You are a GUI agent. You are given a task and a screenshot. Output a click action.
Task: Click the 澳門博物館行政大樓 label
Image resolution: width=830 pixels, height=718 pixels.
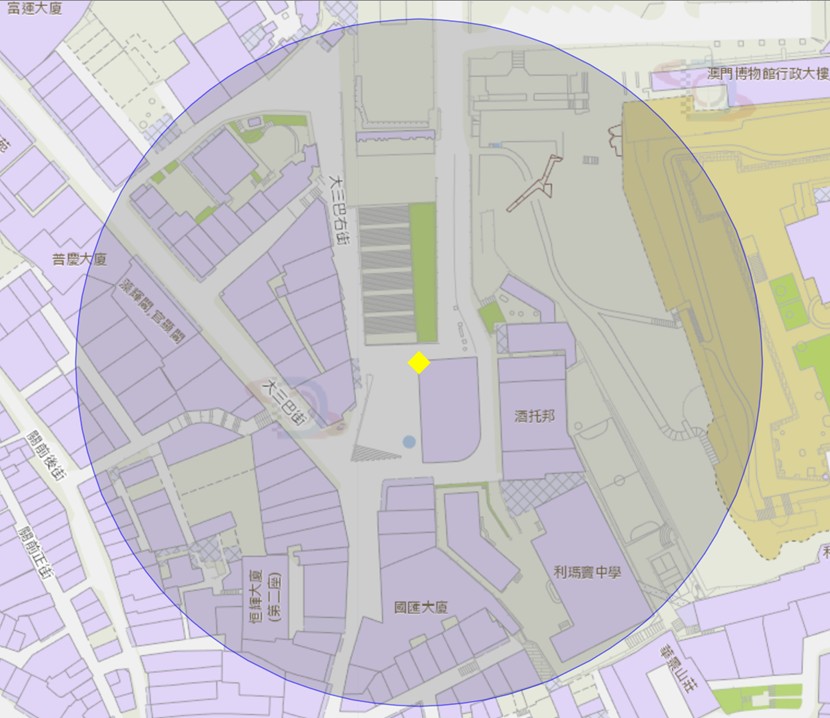tap(767, 74)
